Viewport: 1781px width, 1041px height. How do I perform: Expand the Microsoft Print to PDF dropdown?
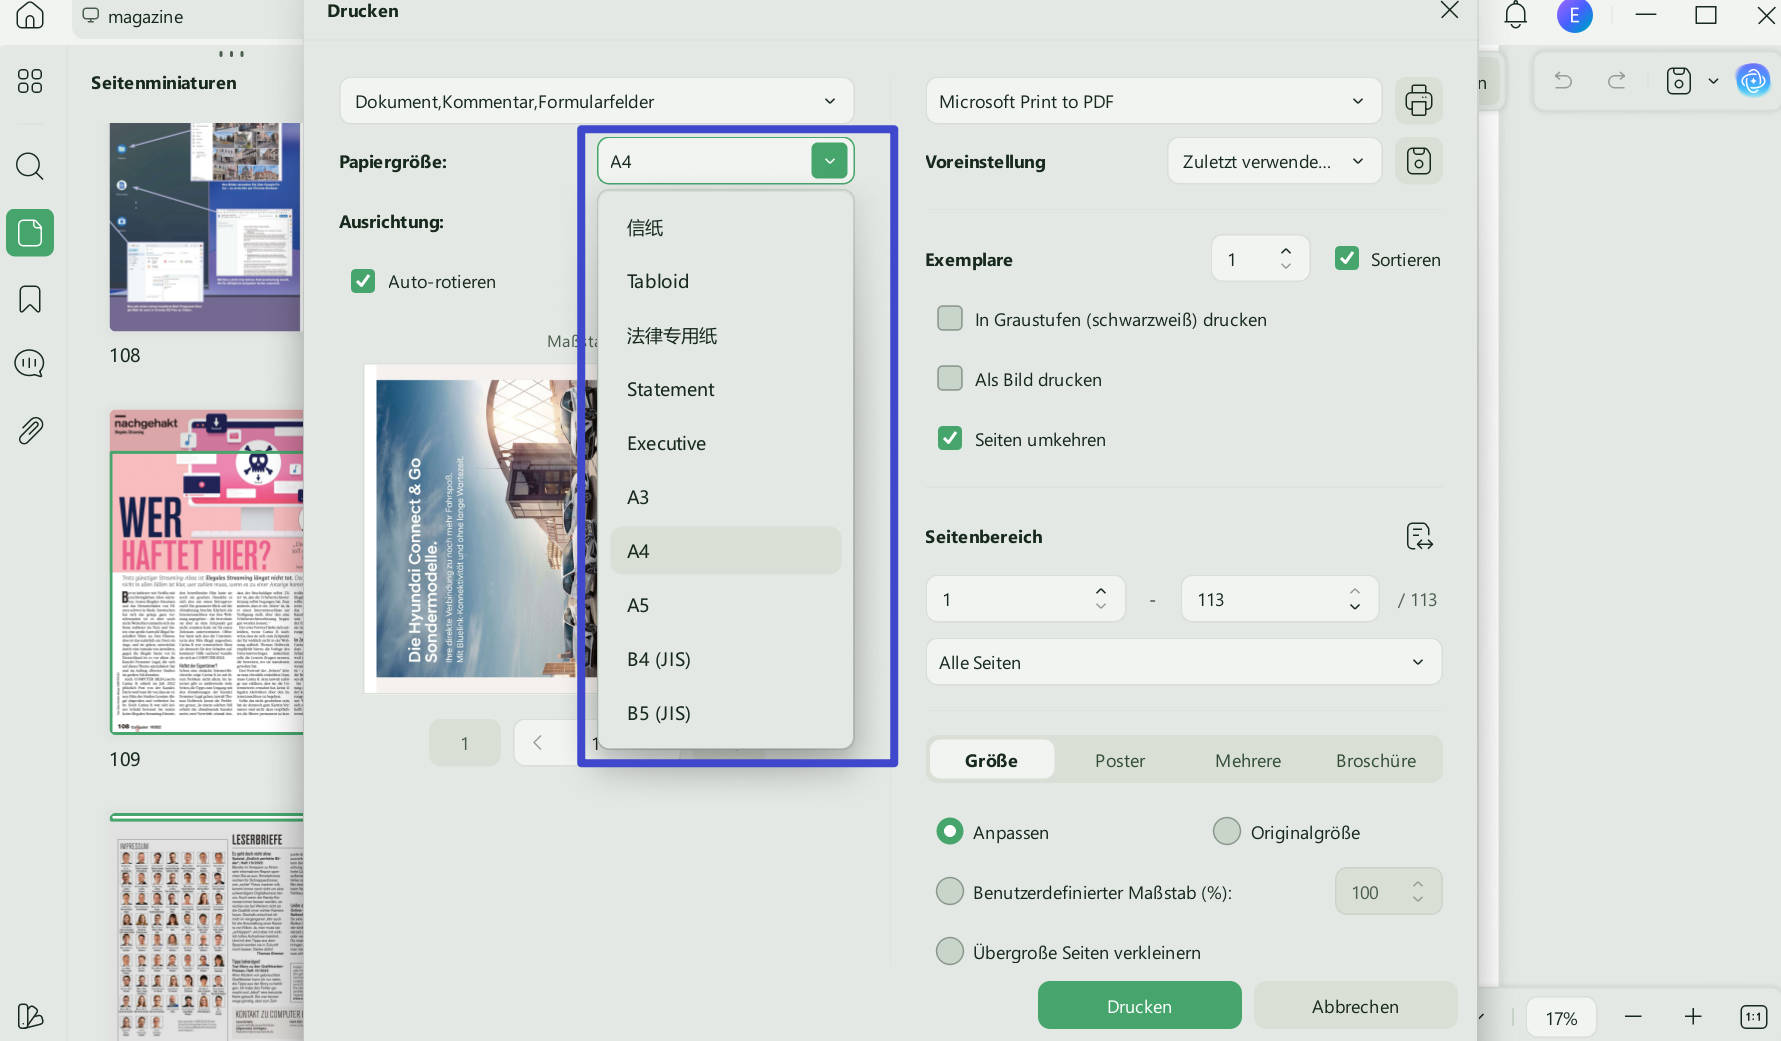1153,101
